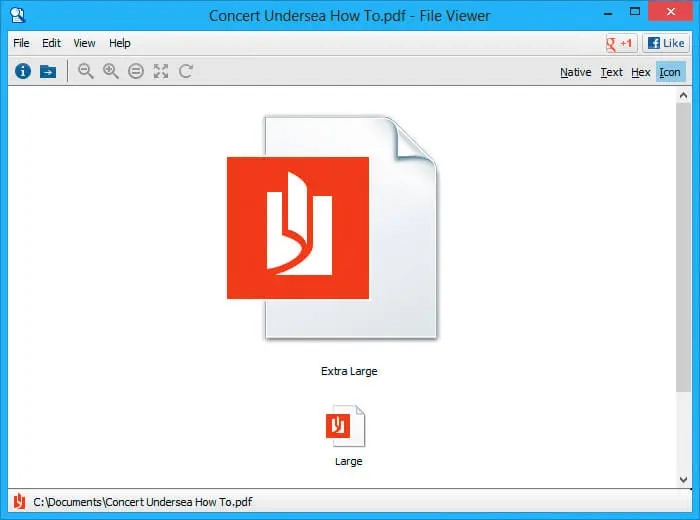Screen dimensions: 700x520
Task: Click the rotate icon in toolbar
Action: [186, 71]
